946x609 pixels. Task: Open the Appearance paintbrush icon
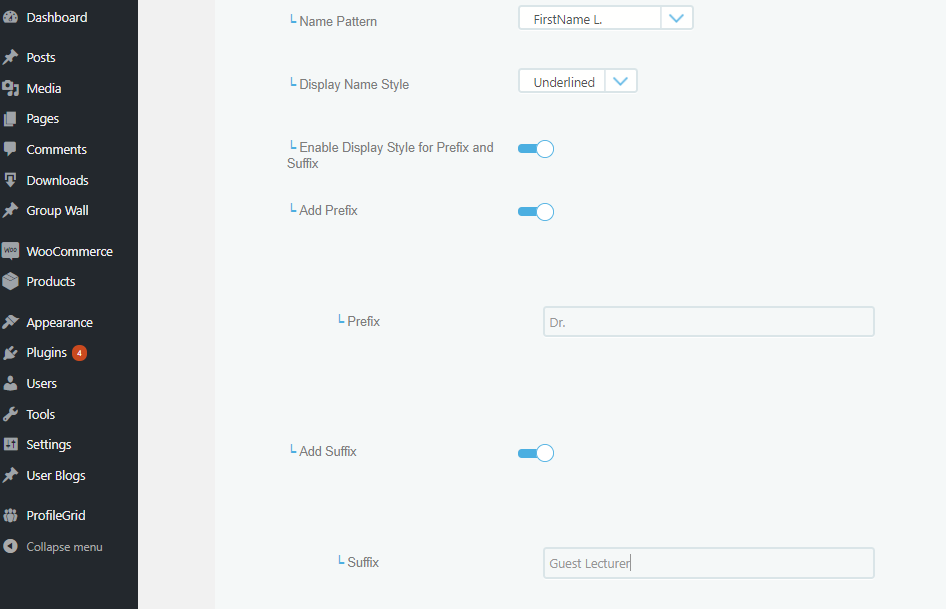coord(14,321)
